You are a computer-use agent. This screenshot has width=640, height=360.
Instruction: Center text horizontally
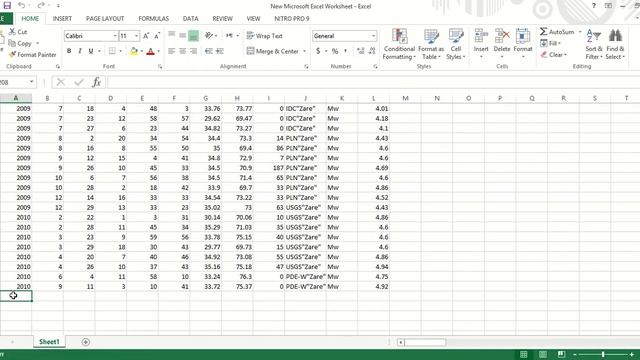(x=182, y=51)
